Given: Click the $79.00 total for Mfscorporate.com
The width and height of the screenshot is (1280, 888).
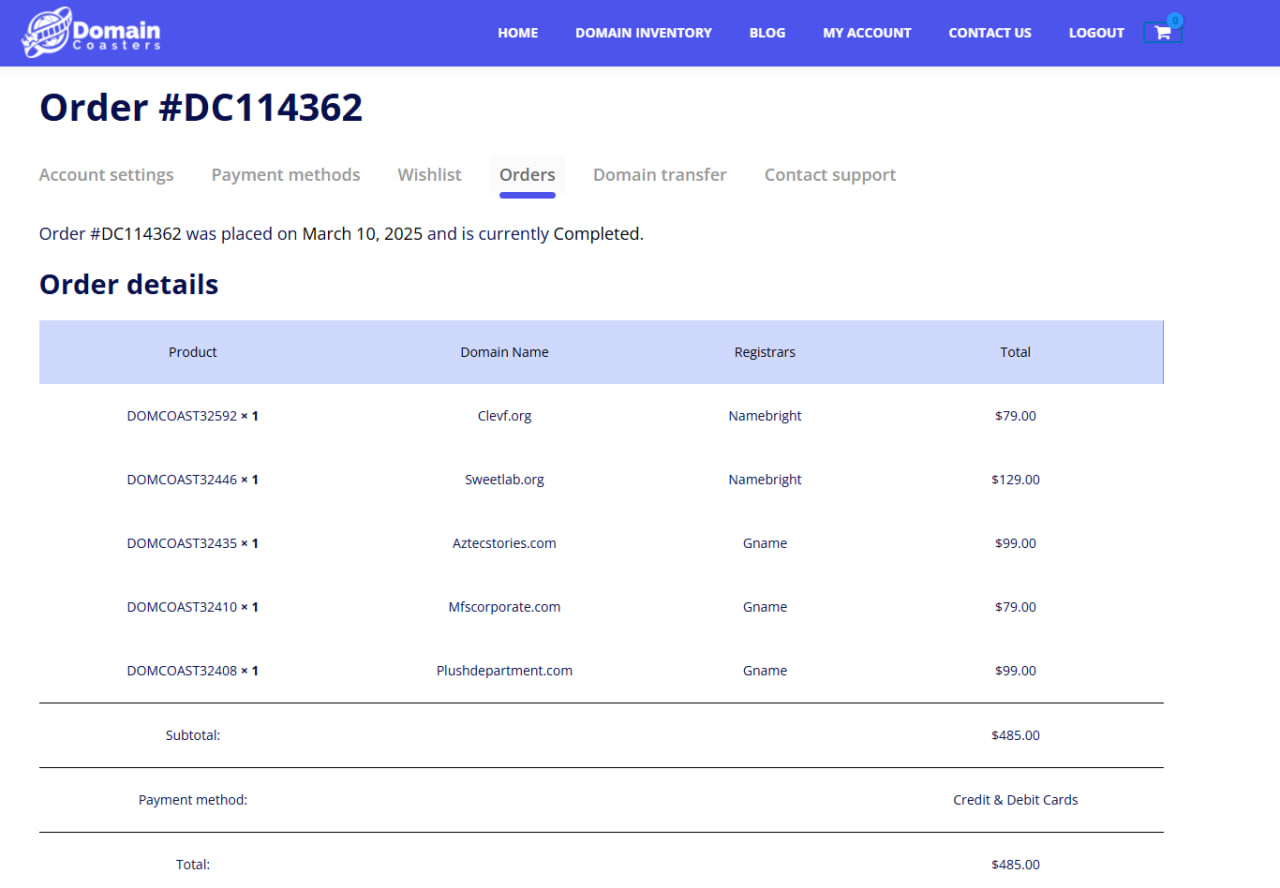Looking at the screenshot, I should (1016, 607).
